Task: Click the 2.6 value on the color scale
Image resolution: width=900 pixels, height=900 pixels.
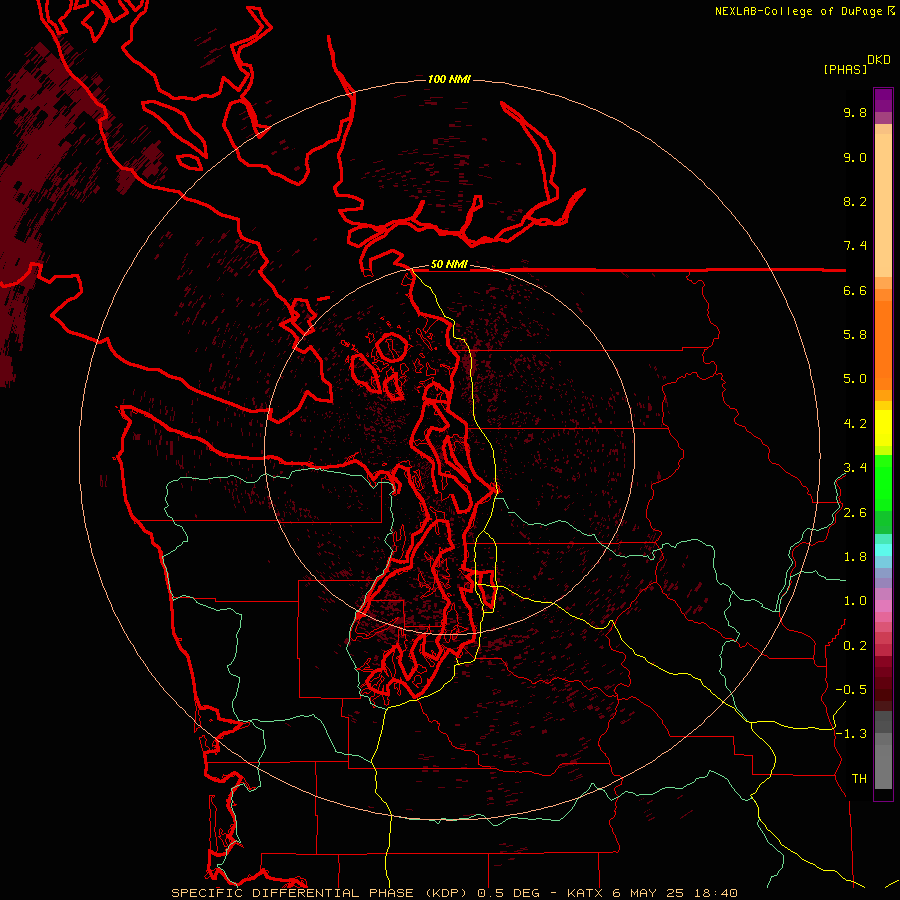Action: tap(855, 513)
